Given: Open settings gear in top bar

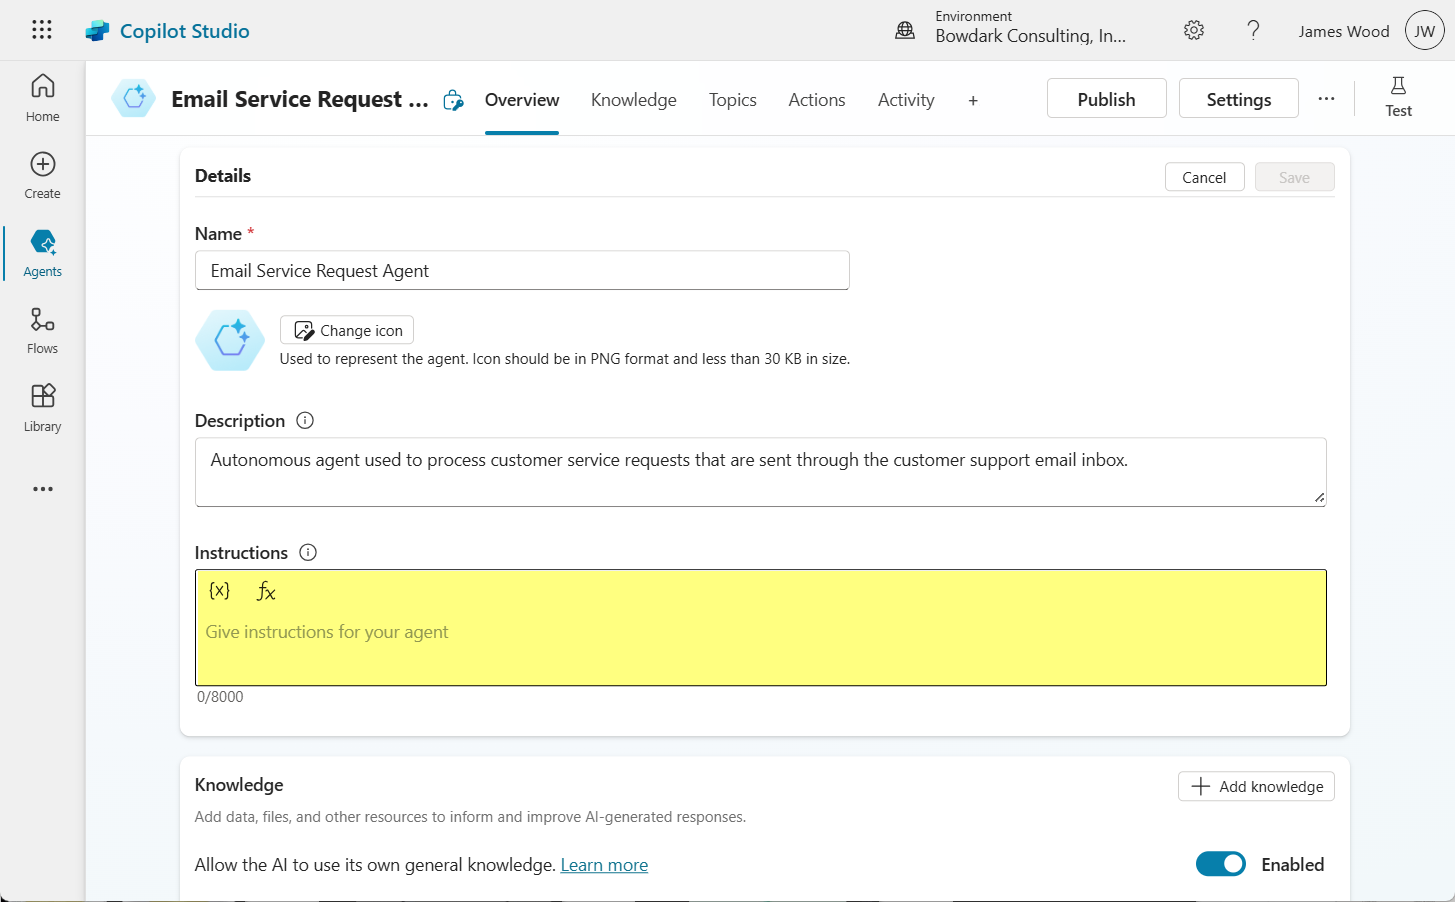Looking at the screenshot, I should point(1194,30).
